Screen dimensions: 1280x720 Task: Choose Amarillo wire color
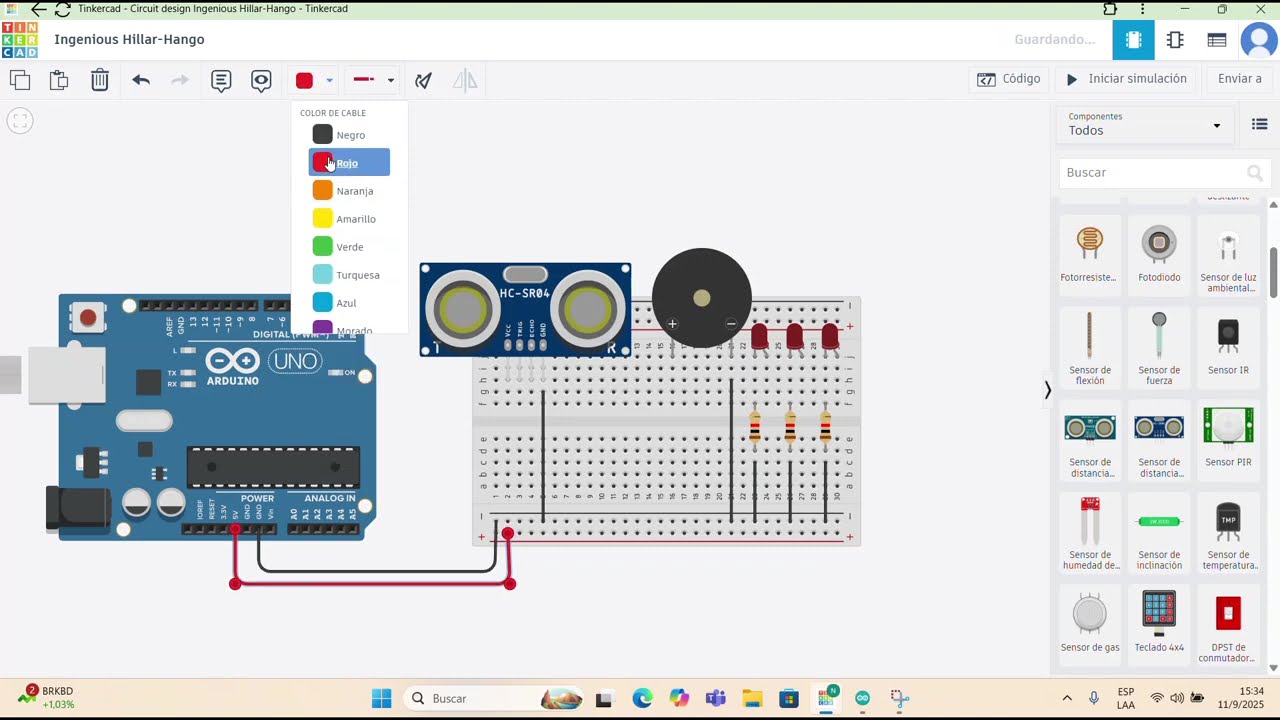click(x=349, y=218)
